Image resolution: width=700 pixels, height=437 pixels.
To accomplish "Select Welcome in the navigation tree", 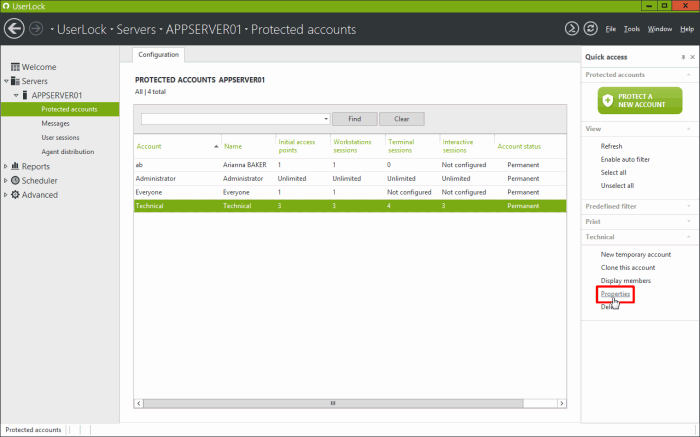I will (39, 67).
